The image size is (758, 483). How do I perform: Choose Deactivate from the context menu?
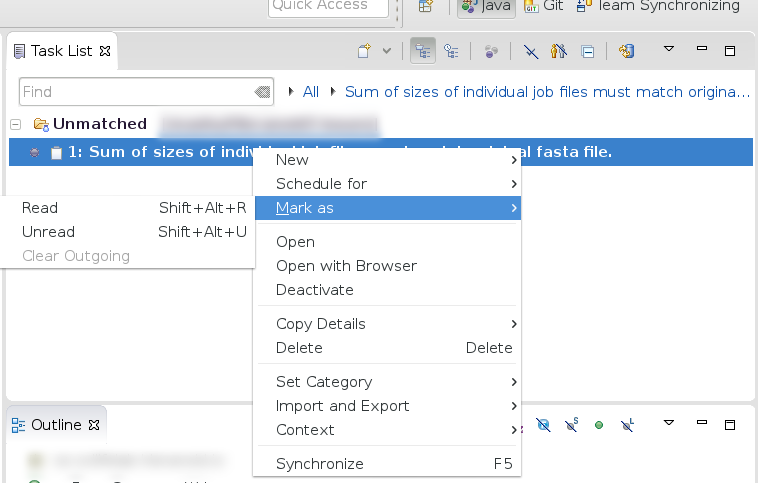[x=388, y=290]
